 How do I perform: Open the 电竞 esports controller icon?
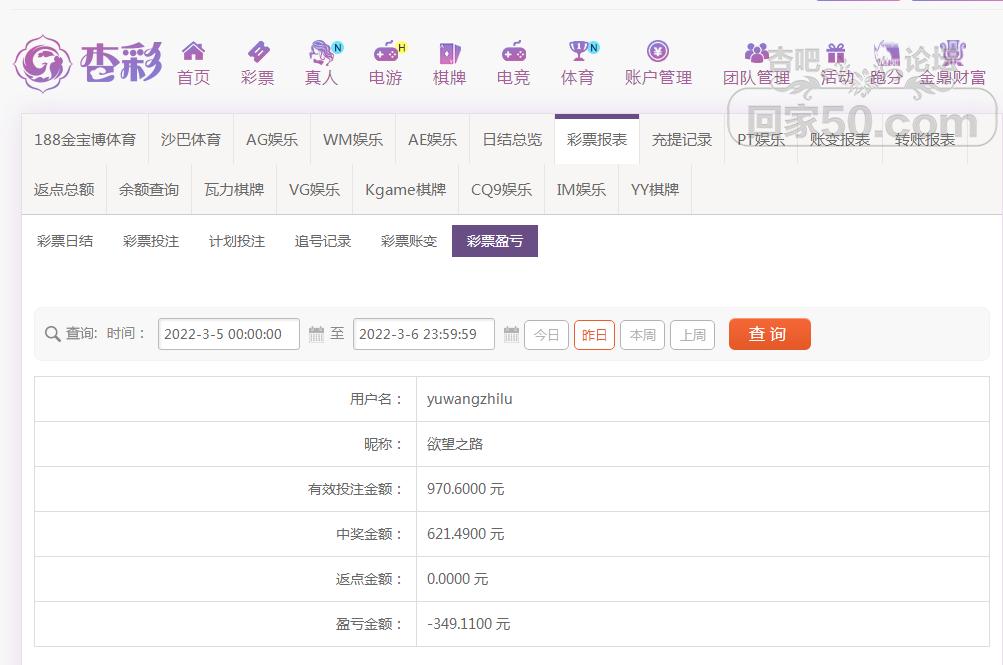[x=513, y=52]
